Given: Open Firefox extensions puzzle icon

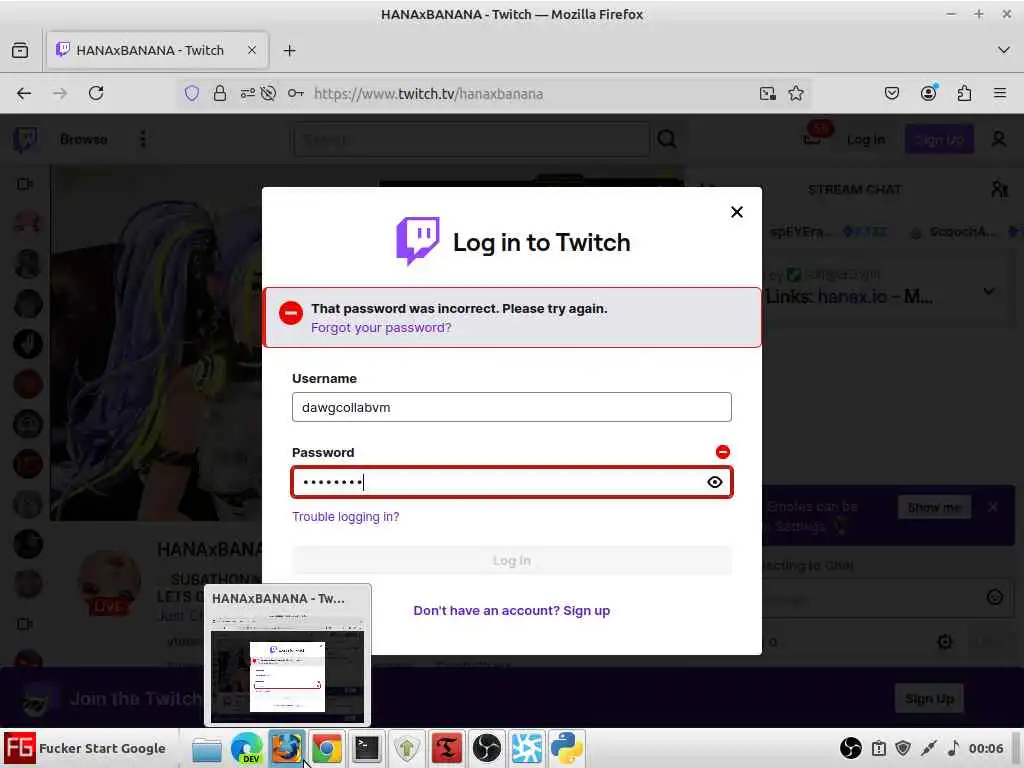Looking at the screenshot, I should click(x=964, y=93).
